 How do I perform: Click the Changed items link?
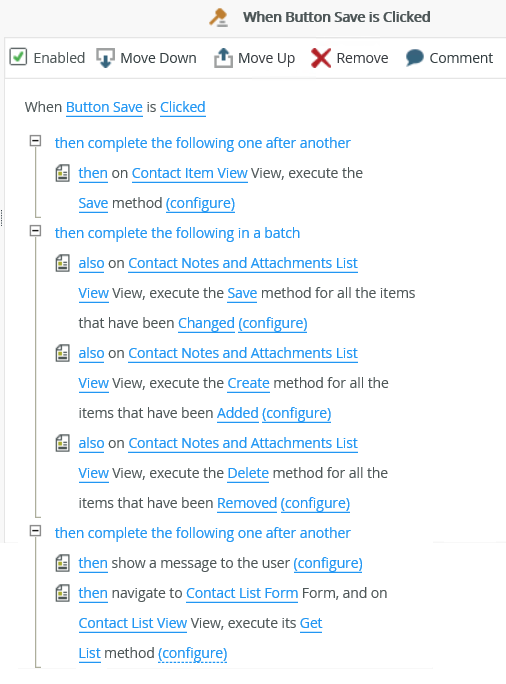[x=206, y=323]
